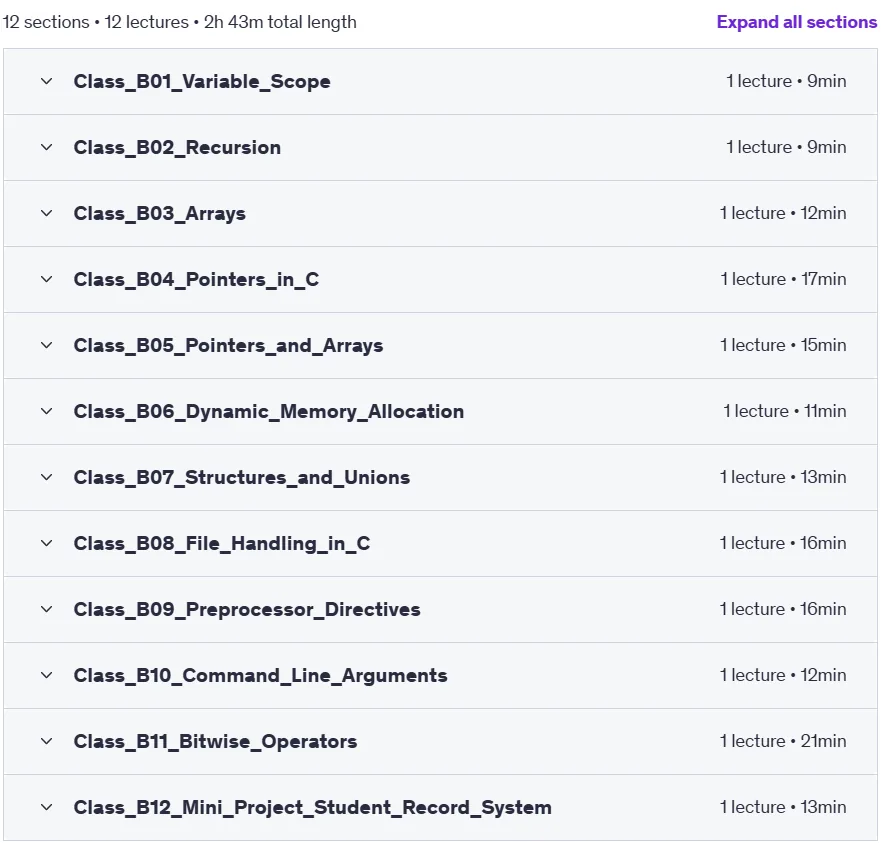The height and width of the screenshot is (843, 881).
Task: Open chevron for Class_B05_Pointers_and_Arrays
Action: 47,345
